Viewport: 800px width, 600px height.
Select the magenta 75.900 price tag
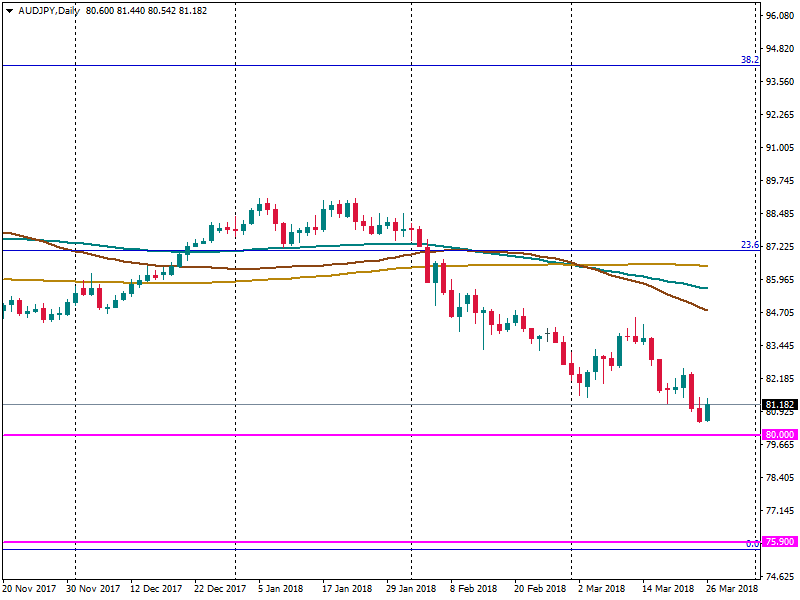[x=779, y=542]
